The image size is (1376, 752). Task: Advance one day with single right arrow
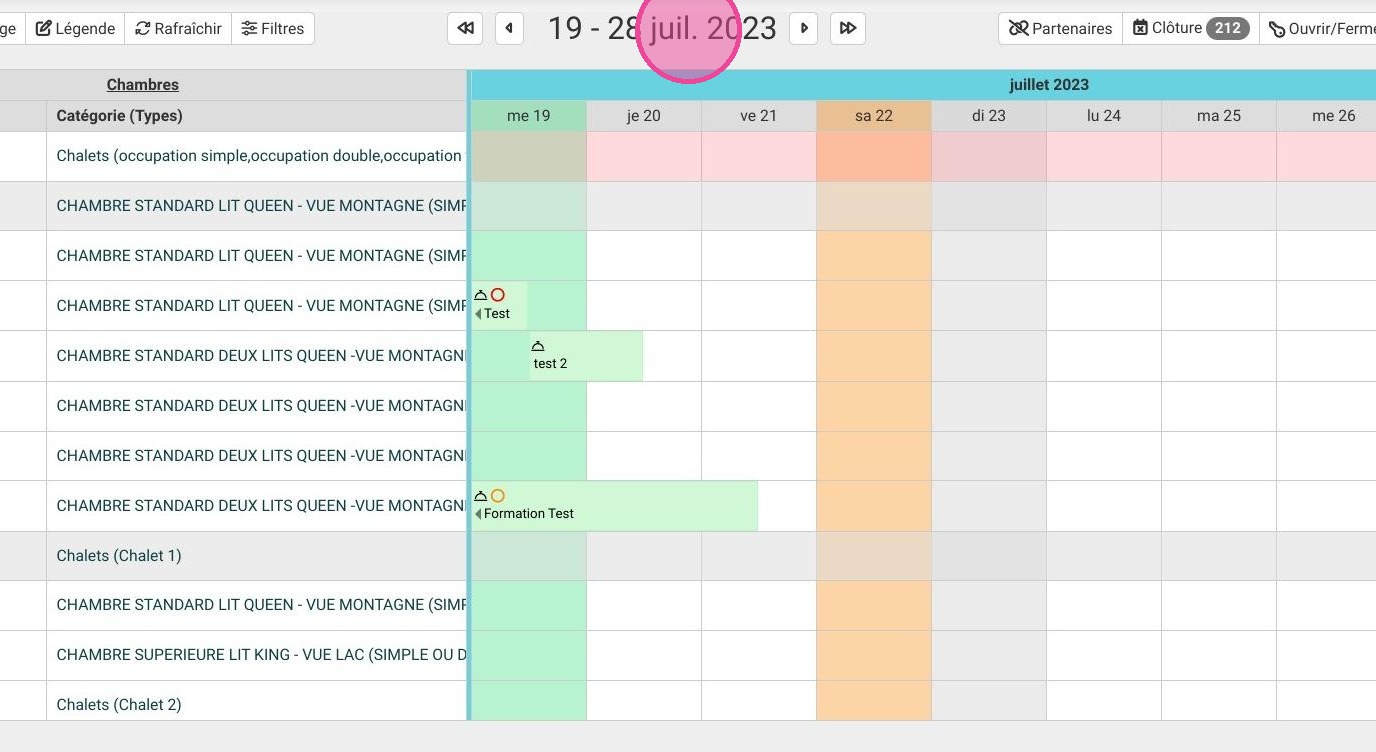coord(804,29)
